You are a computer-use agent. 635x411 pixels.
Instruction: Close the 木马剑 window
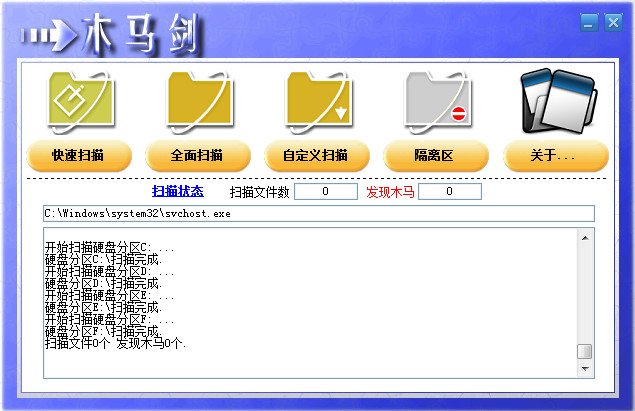coord(614,22)
